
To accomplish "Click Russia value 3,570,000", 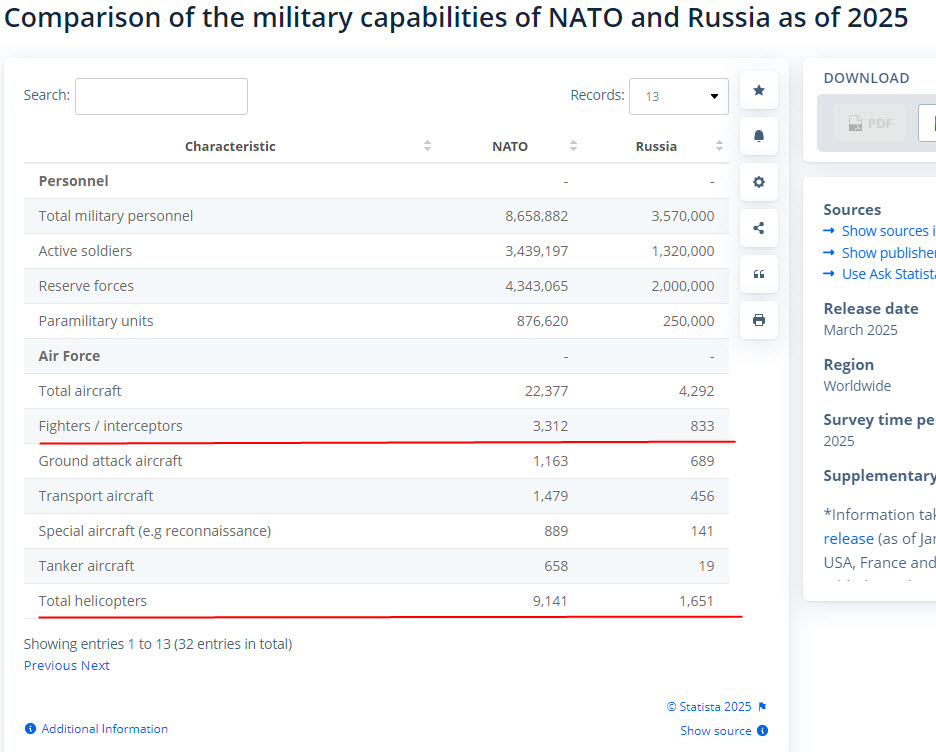I will tap(682, 216).
